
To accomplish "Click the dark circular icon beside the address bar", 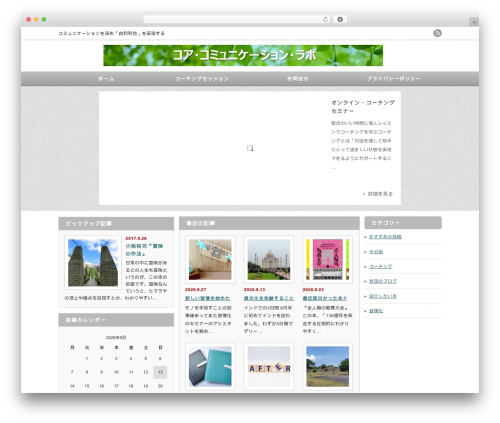I will (x=340, y=19).
